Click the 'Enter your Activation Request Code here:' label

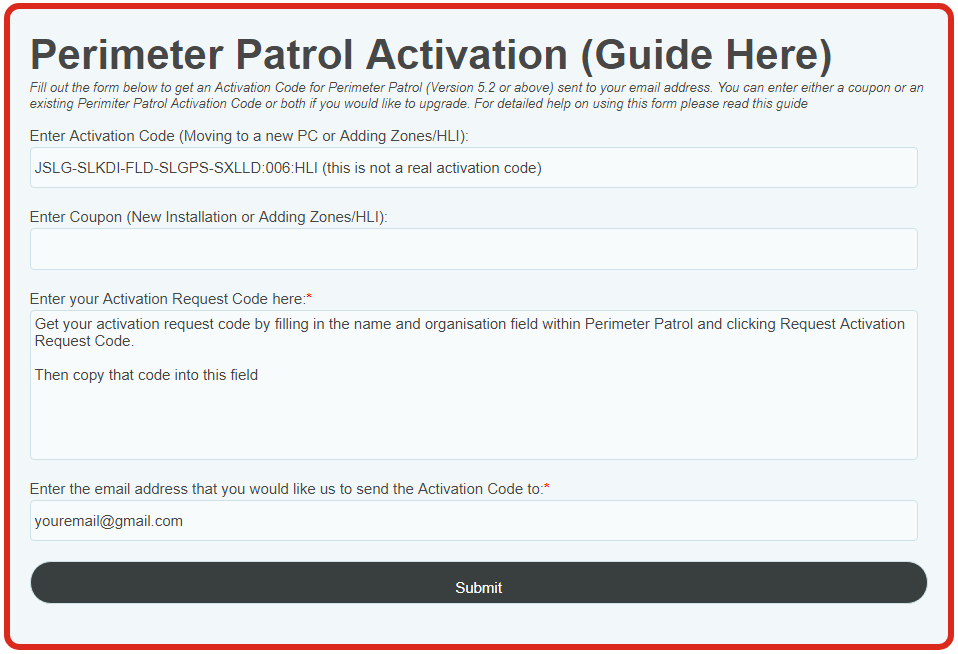[x=170, y=299]
